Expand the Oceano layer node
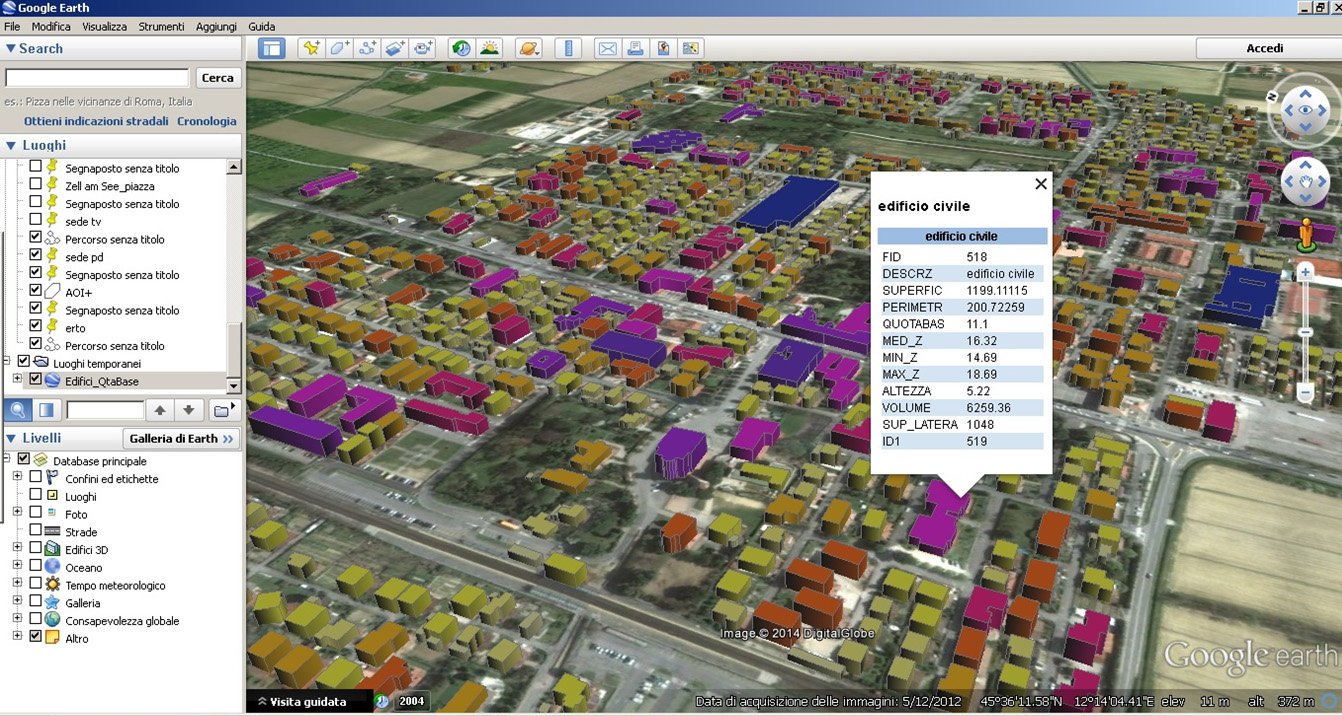The image size is (1342, 716). [x=17, y=567]
